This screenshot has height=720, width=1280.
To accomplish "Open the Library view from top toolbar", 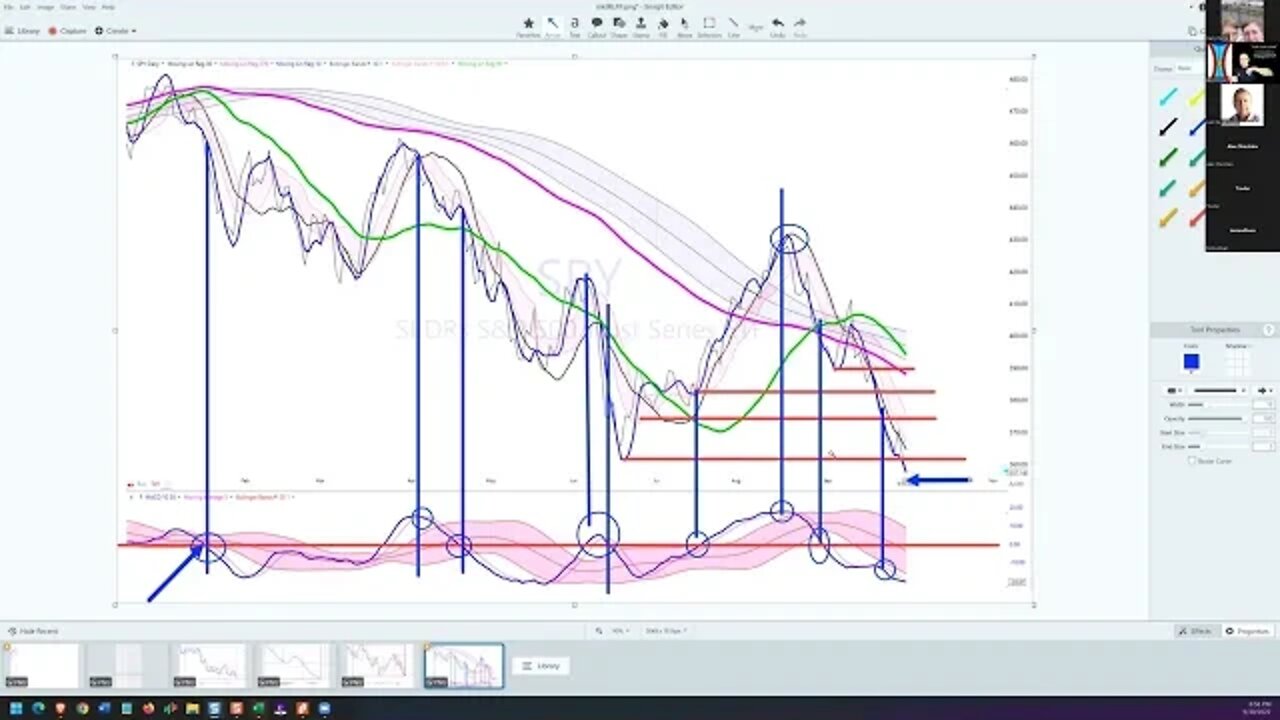I will tap(22, 31).
